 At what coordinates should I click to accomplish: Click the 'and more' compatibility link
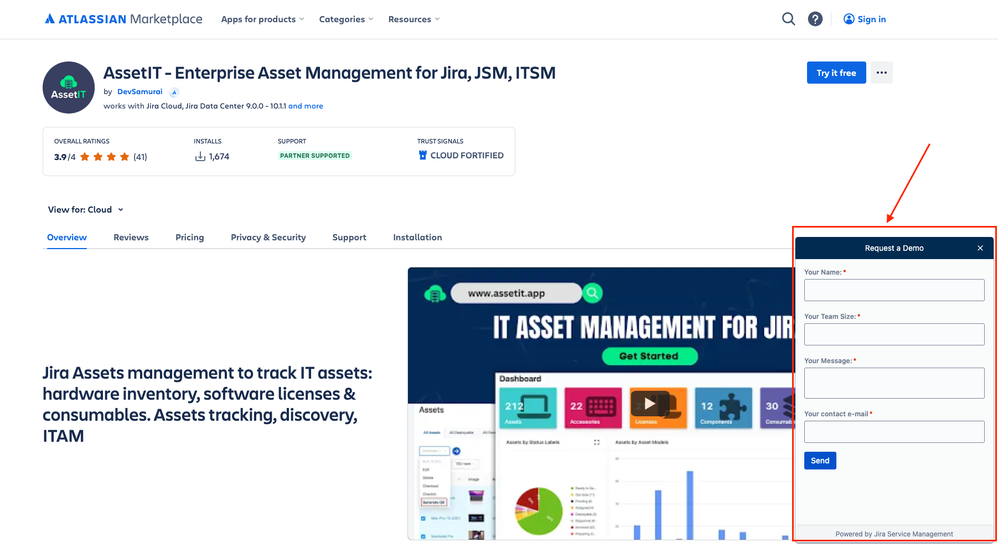point(306,106)
